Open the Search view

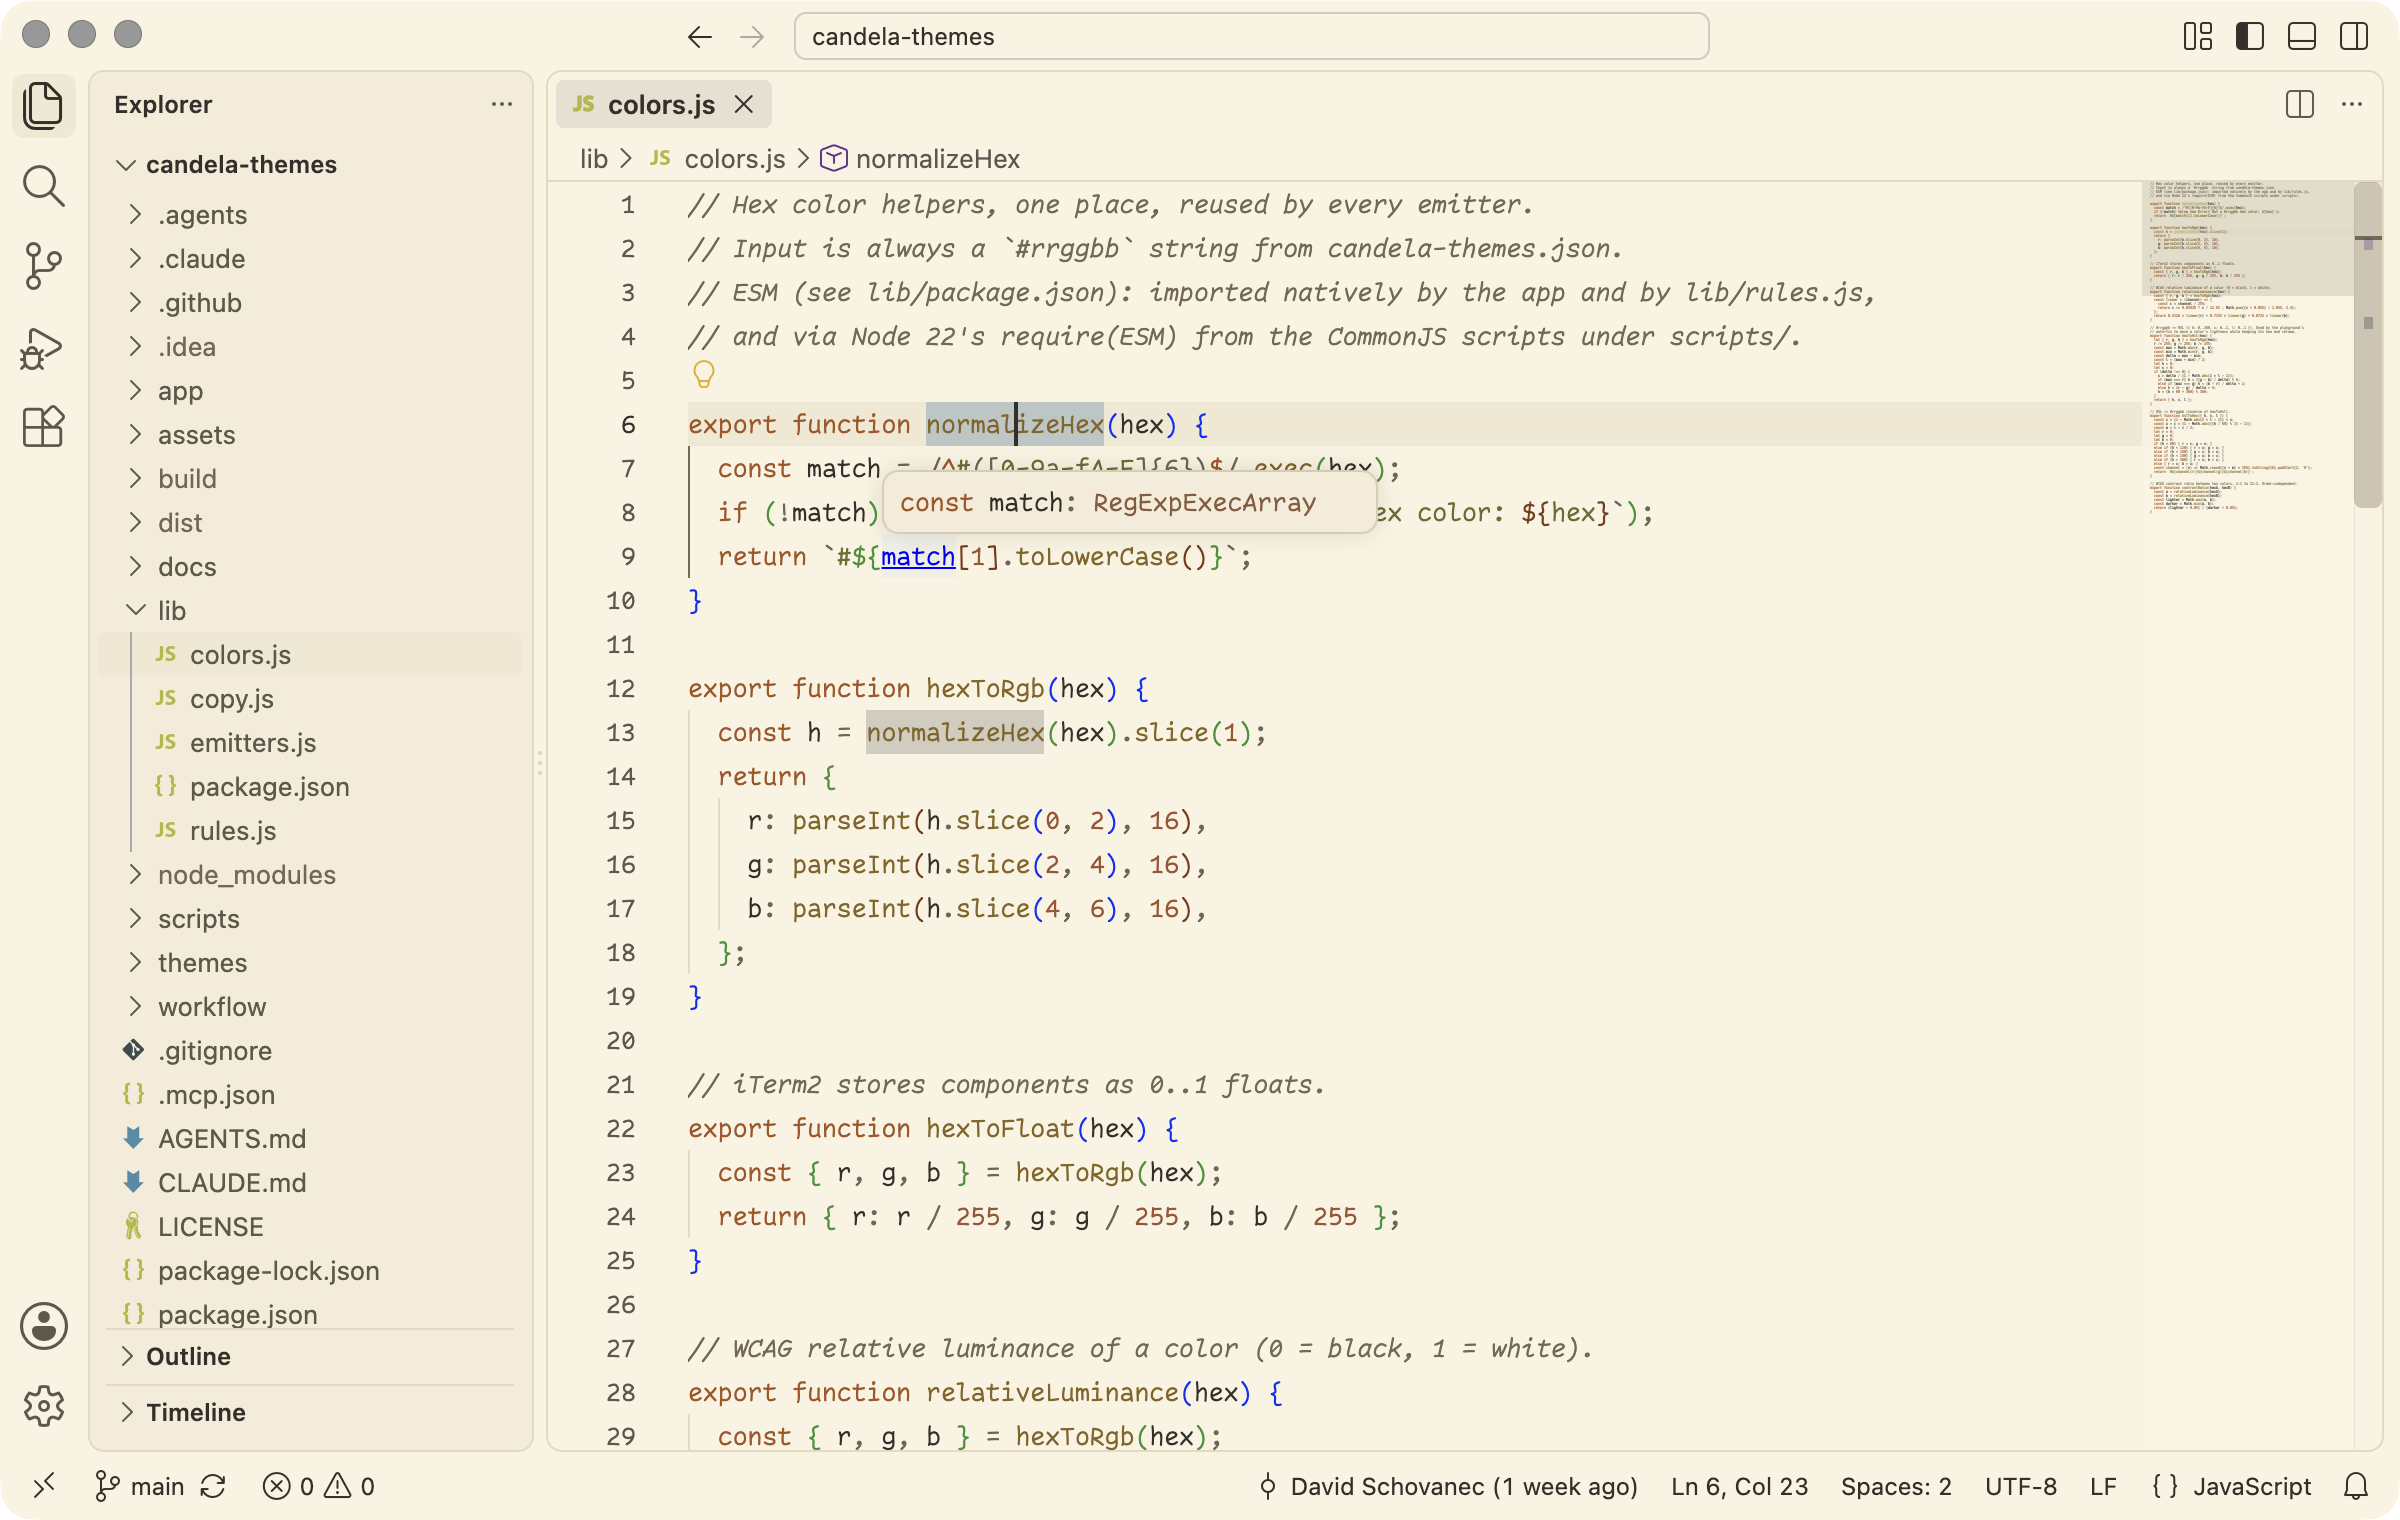[43, 186]
